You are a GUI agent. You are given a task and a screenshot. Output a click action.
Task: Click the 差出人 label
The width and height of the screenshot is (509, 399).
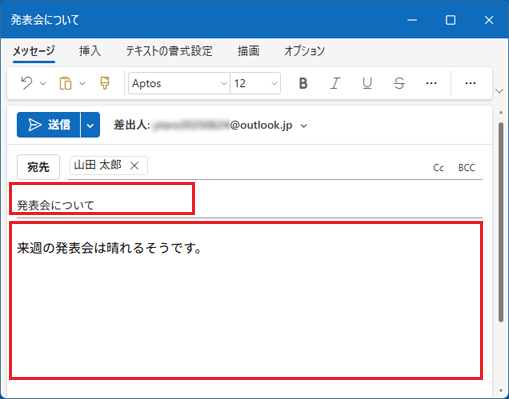click(x=132, y=125)
